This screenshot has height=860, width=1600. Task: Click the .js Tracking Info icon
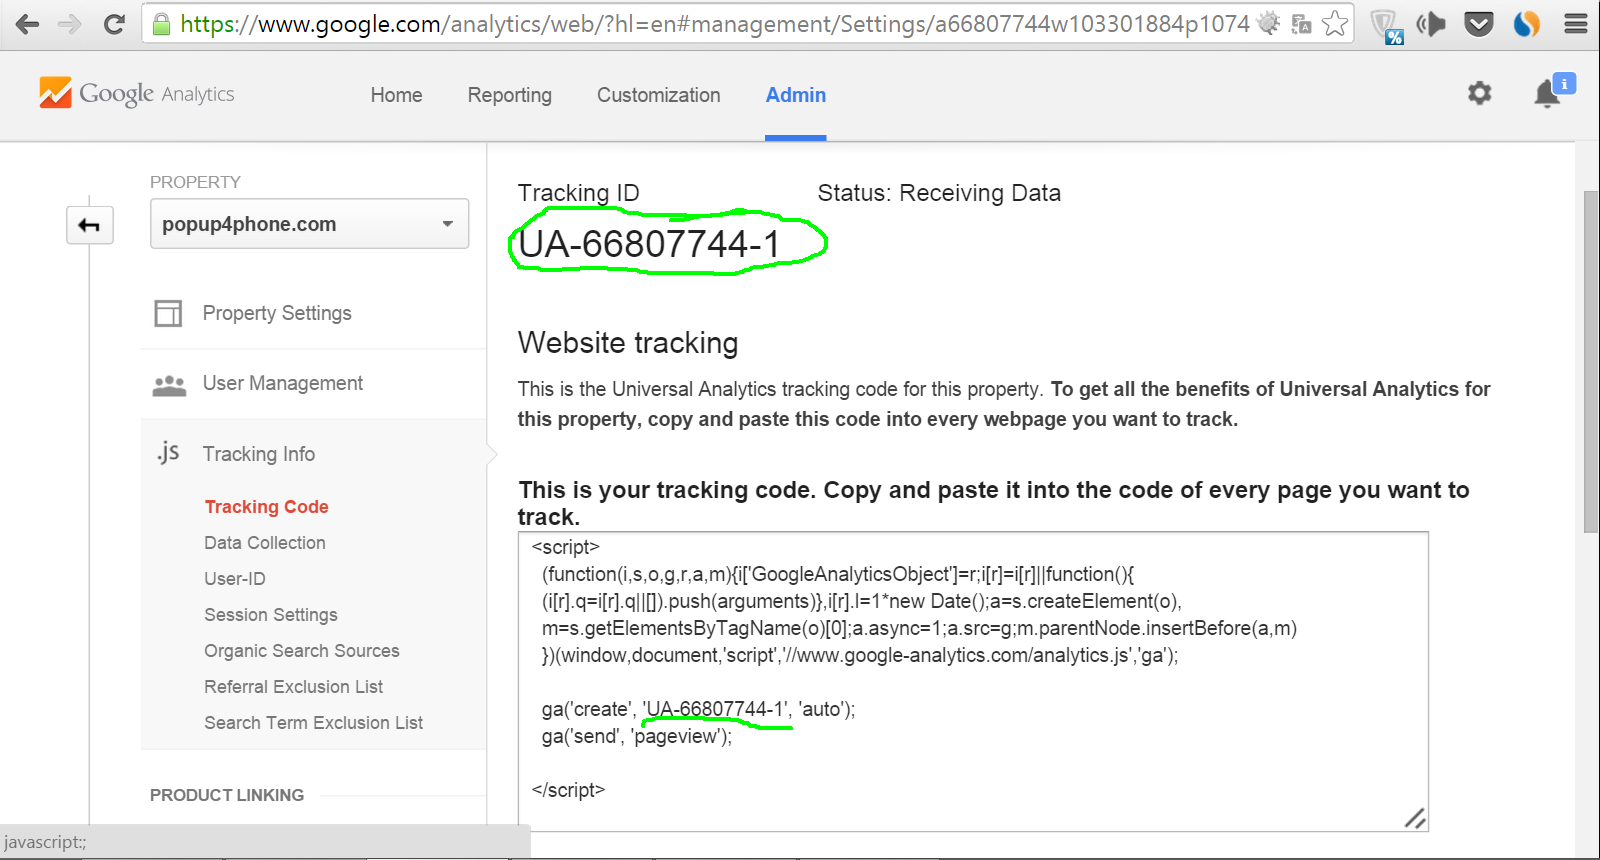coord(168,453)
